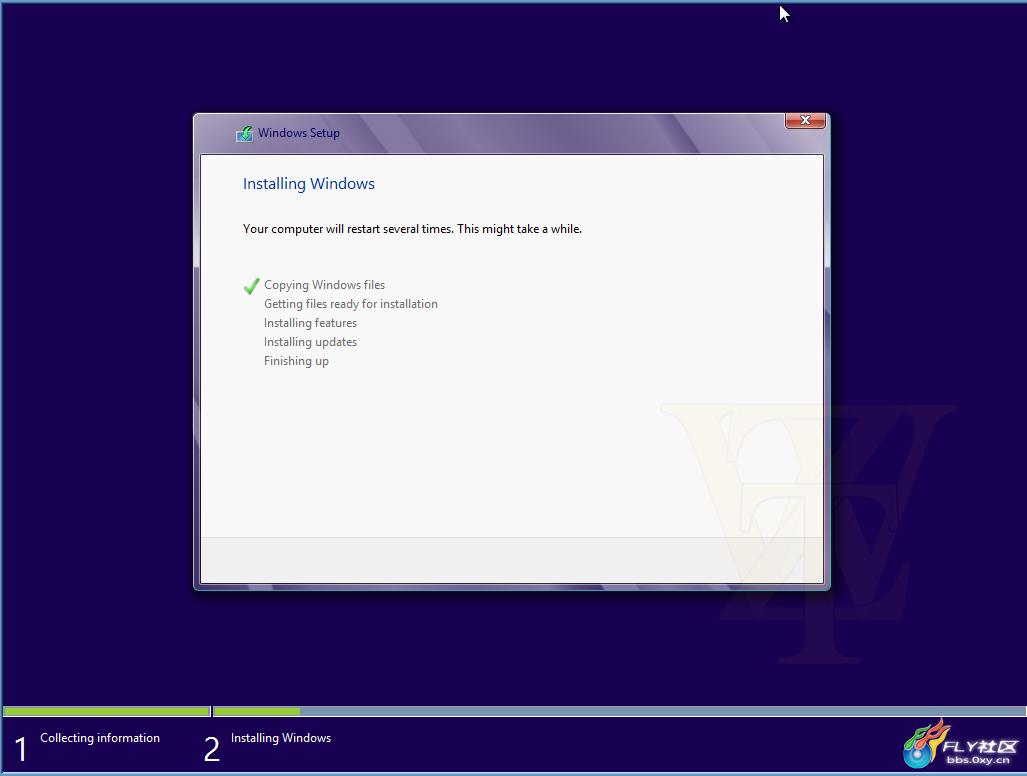Image resolution: width=1027 pixels, height=776 pixels.
Task: Select 'Installing features' step text
Action: pyautogui.click(x=310, y=323)
